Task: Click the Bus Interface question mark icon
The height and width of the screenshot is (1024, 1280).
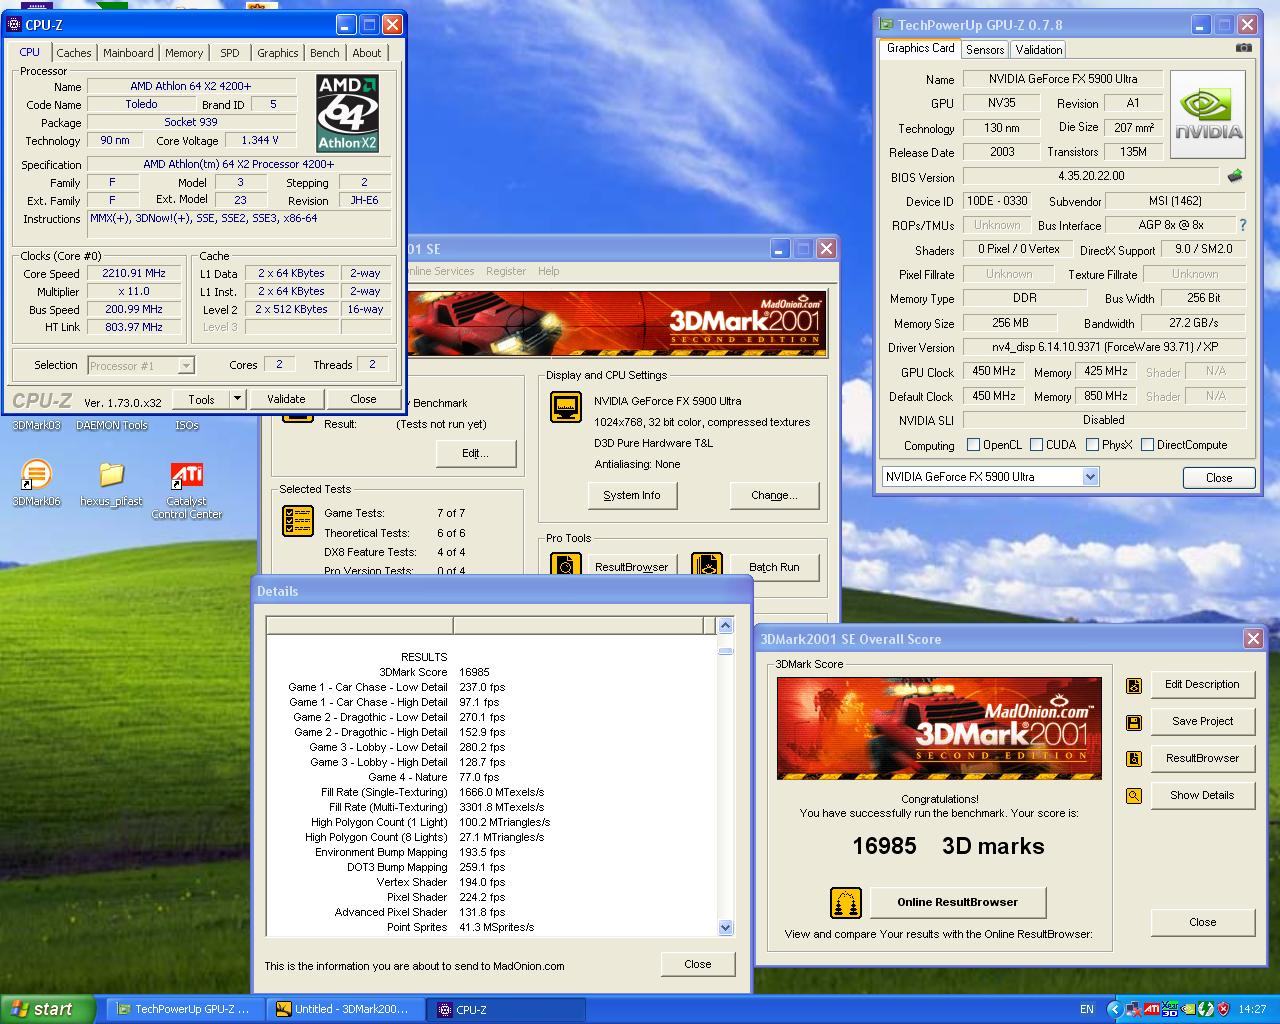Action: point(1243,226)
